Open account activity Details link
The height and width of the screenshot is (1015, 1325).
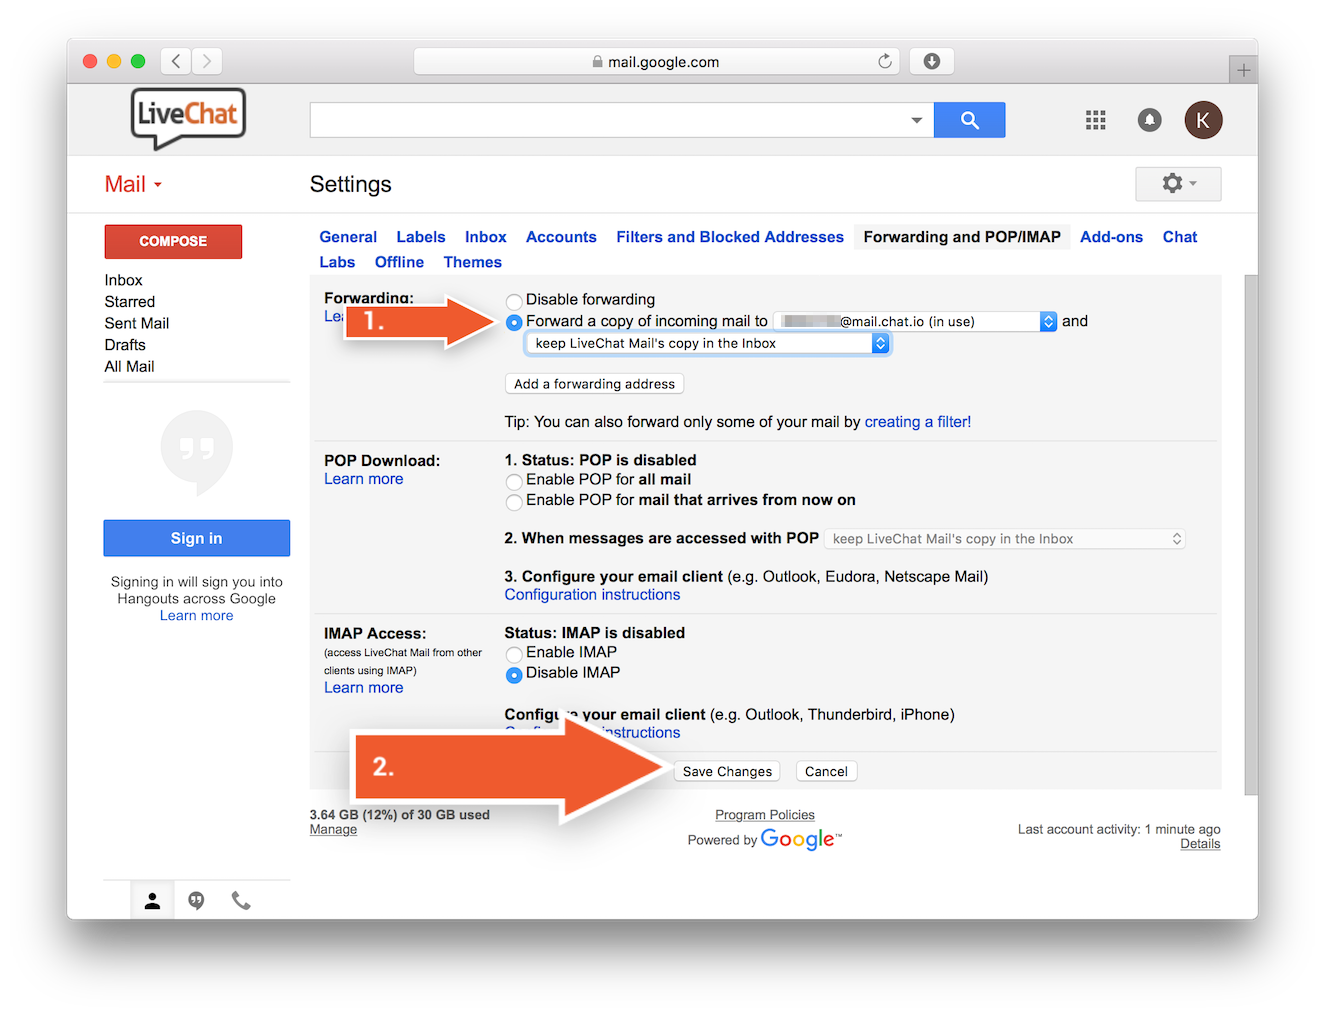point(1200,844)
